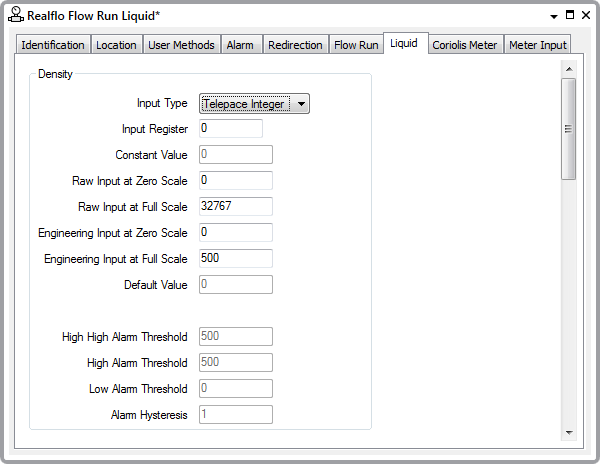Click the vertical scrollbar thumb
The height and width of the screenshot is (464, 600).
tap(569, 129)
